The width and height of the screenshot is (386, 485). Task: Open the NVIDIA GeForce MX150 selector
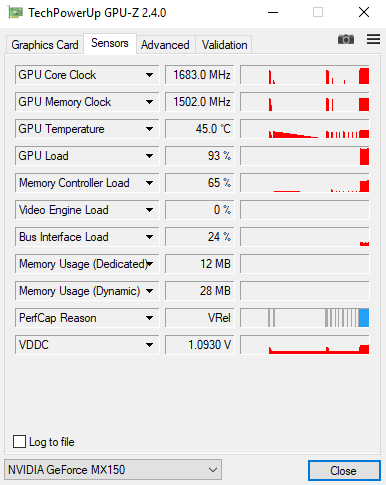pyautogui.click(x=113, y=470)
